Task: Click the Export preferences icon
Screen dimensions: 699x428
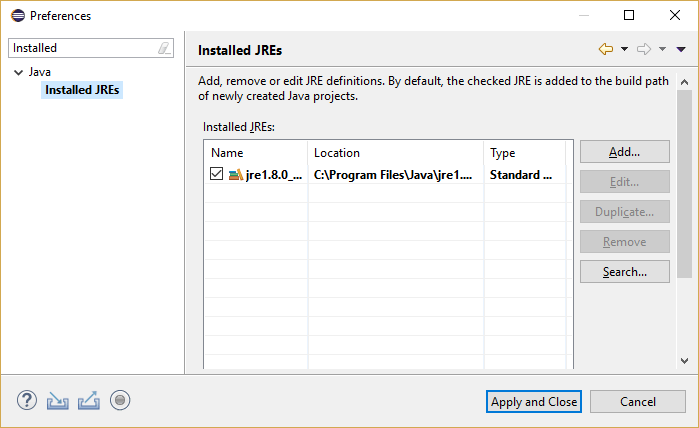Action: tap(89, 400)
